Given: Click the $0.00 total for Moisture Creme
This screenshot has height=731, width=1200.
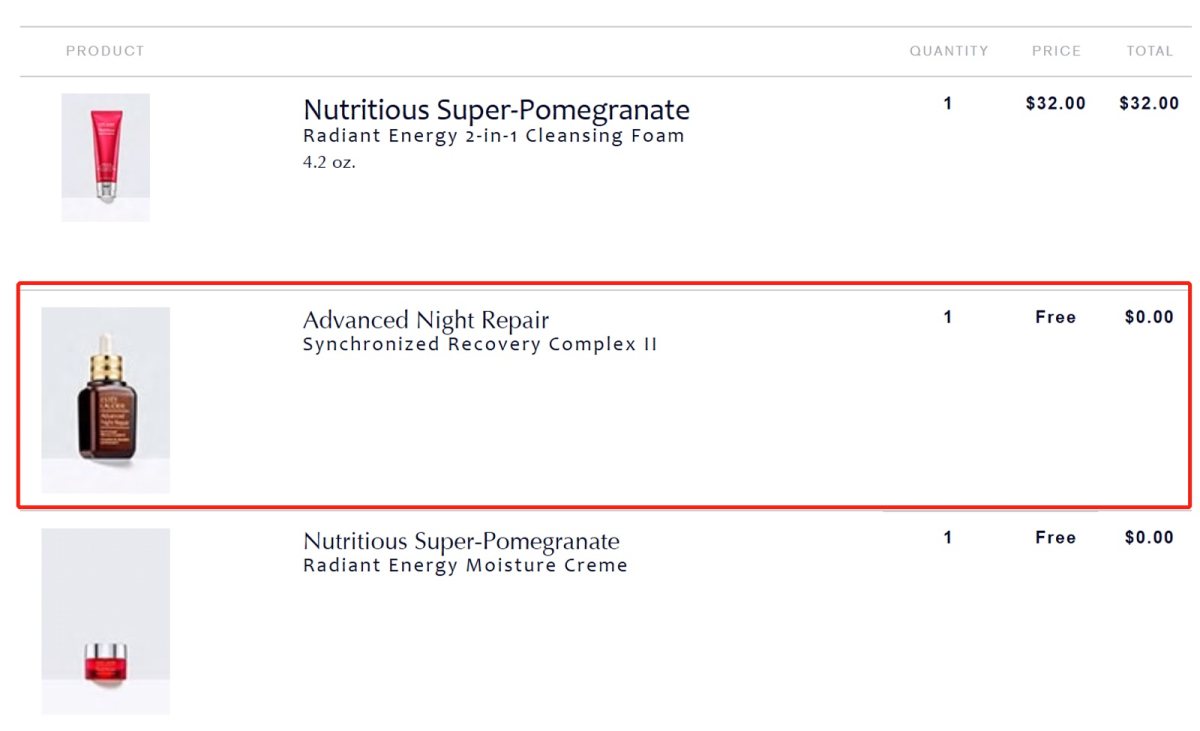Looking at the screenshot, I should click(x=1149, y=537).
